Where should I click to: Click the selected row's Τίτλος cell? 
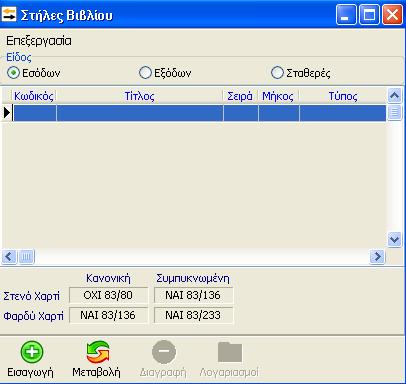[140, 113]
